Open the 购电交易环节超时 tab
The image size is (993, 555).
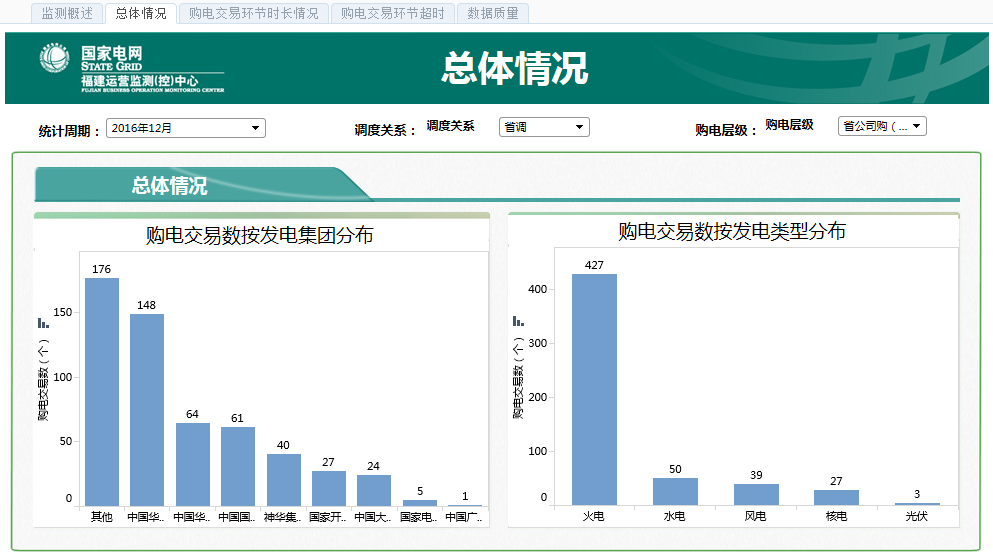pyautogui.click(x=393, y=14)
